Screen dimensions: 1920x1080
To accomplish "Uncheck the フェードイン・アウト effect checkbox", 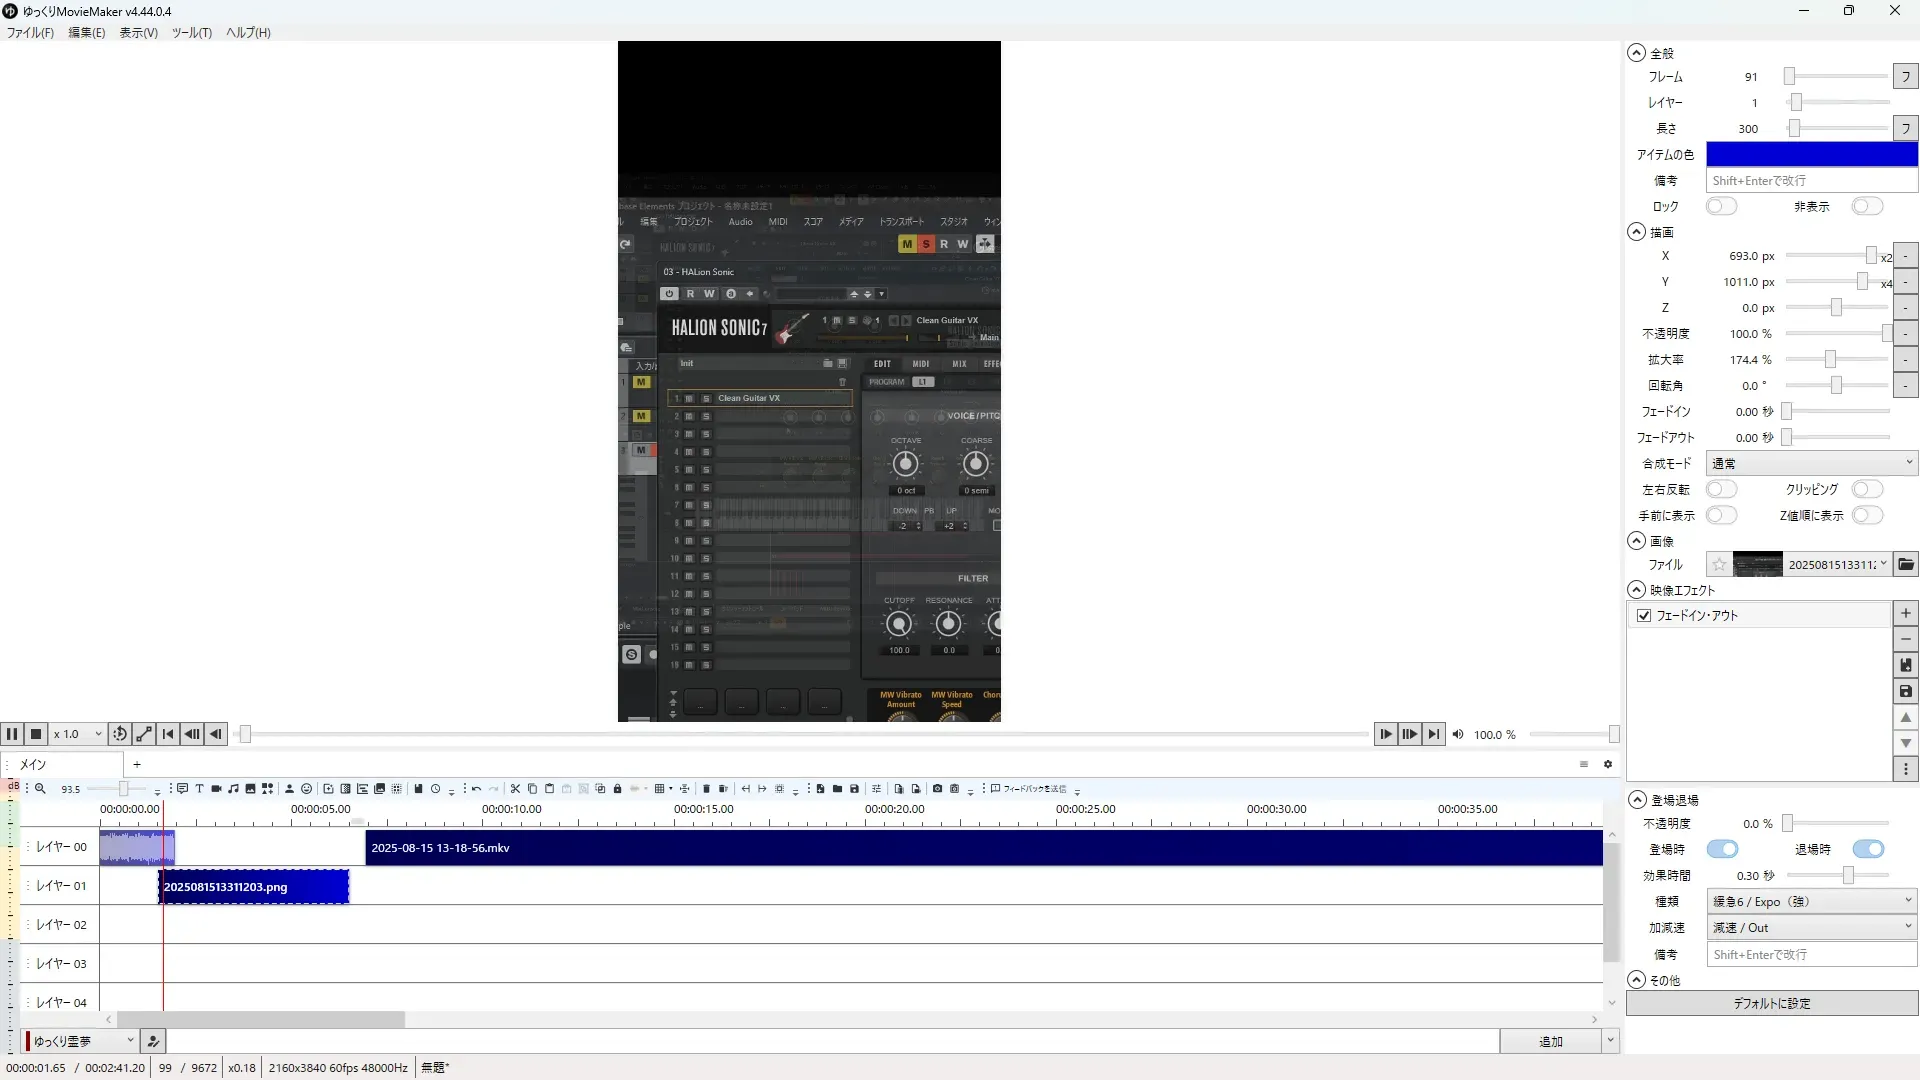I will click(1644, 616).
